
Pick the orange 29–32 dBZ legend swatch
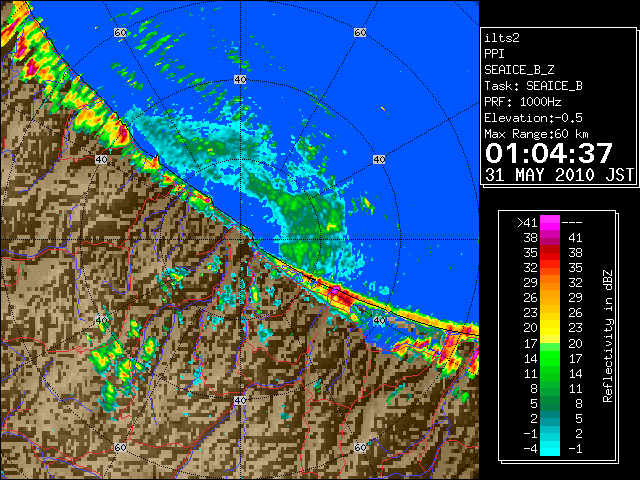pyautogui.click(x=550, y=283)
